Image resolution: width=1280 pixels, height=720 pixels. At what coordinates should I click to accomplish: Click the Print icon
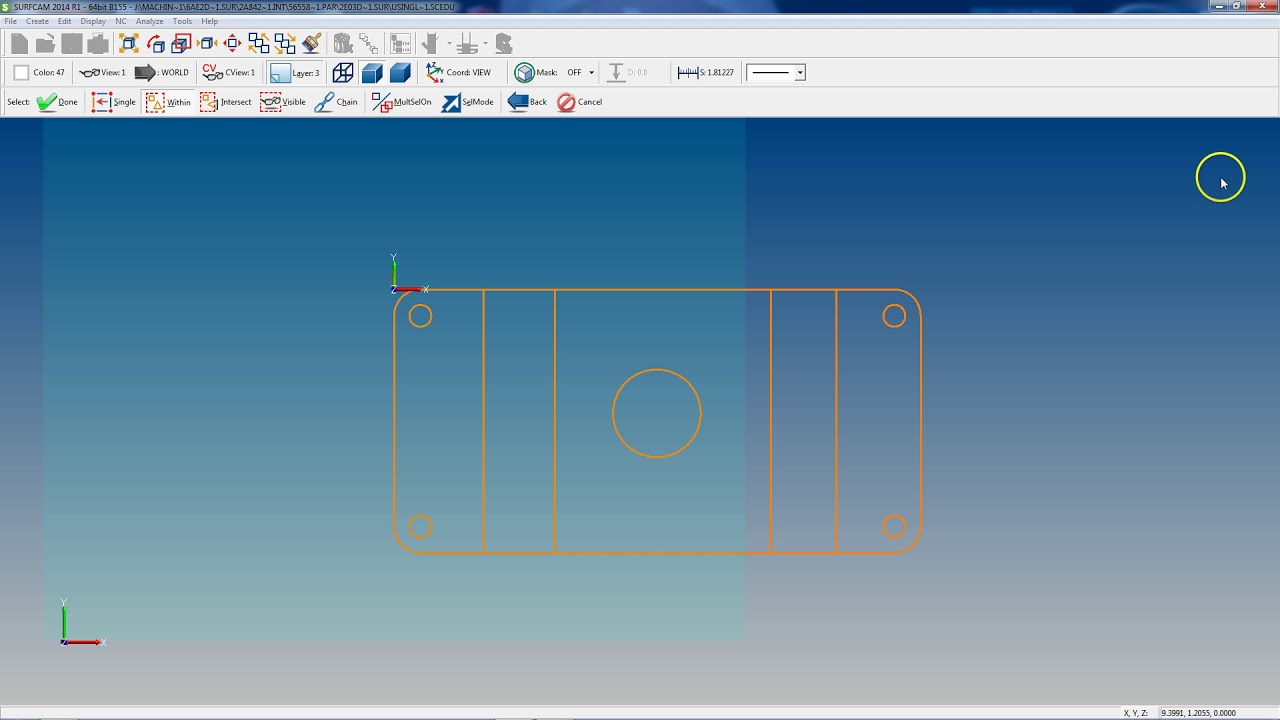click(97, 43)
